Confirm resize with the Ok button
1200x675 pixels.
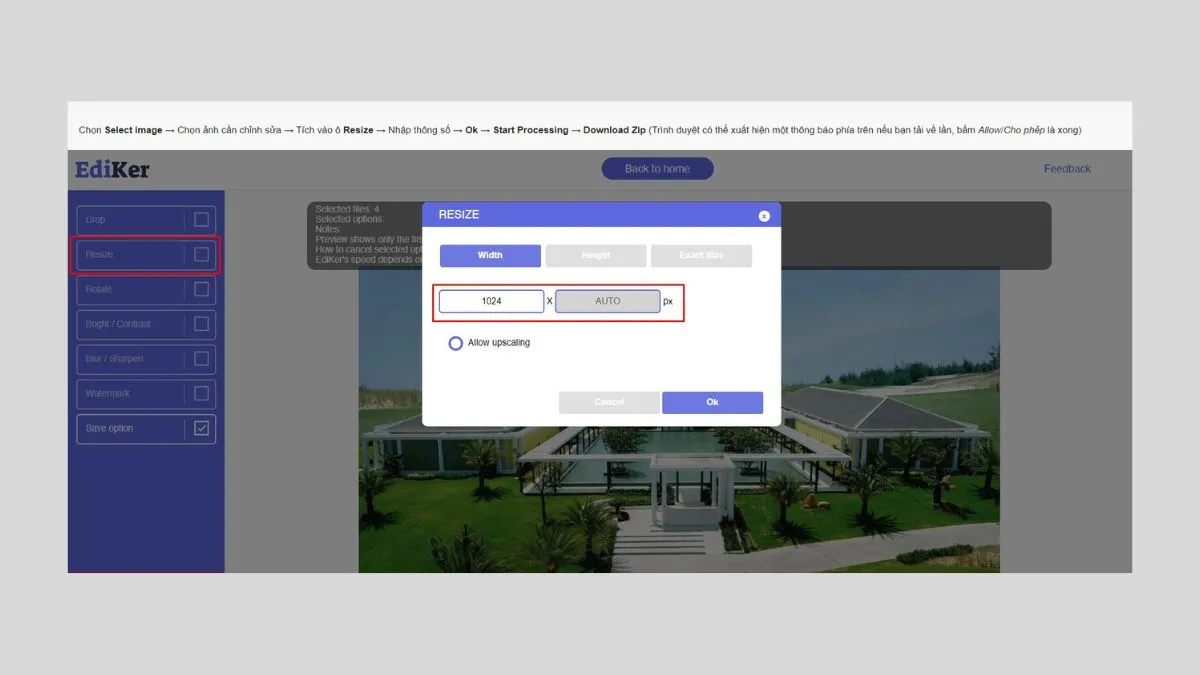[712, 402]
